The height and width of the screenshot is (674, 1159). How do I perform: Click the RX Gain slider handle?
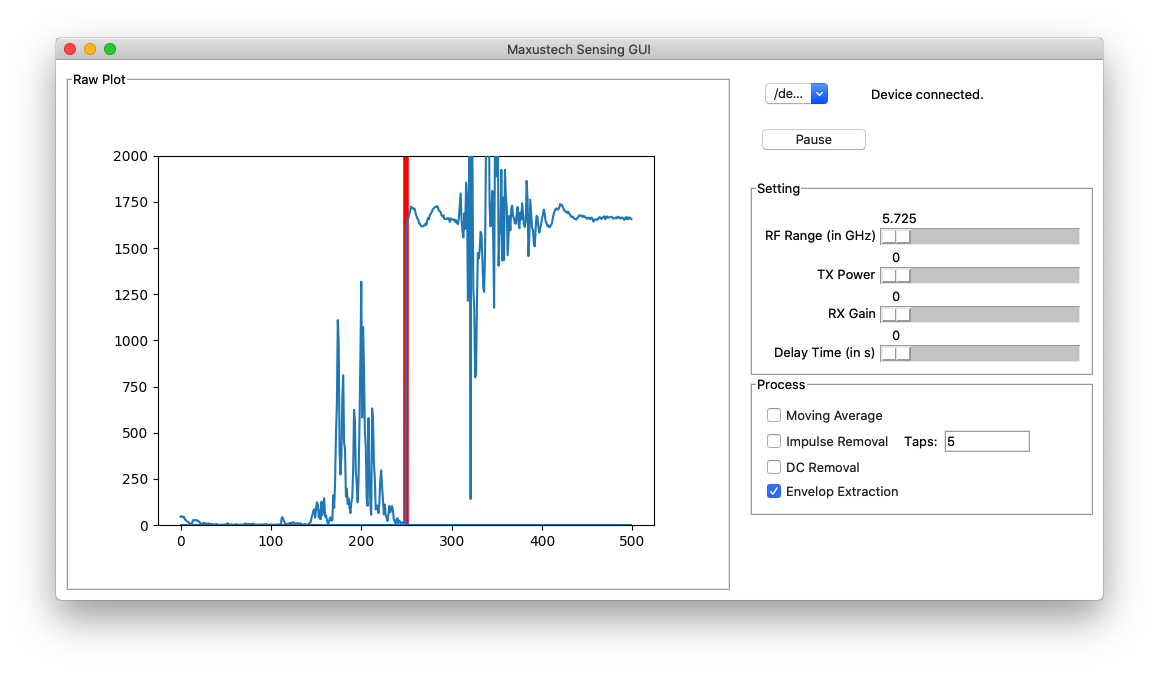[896, 315]
